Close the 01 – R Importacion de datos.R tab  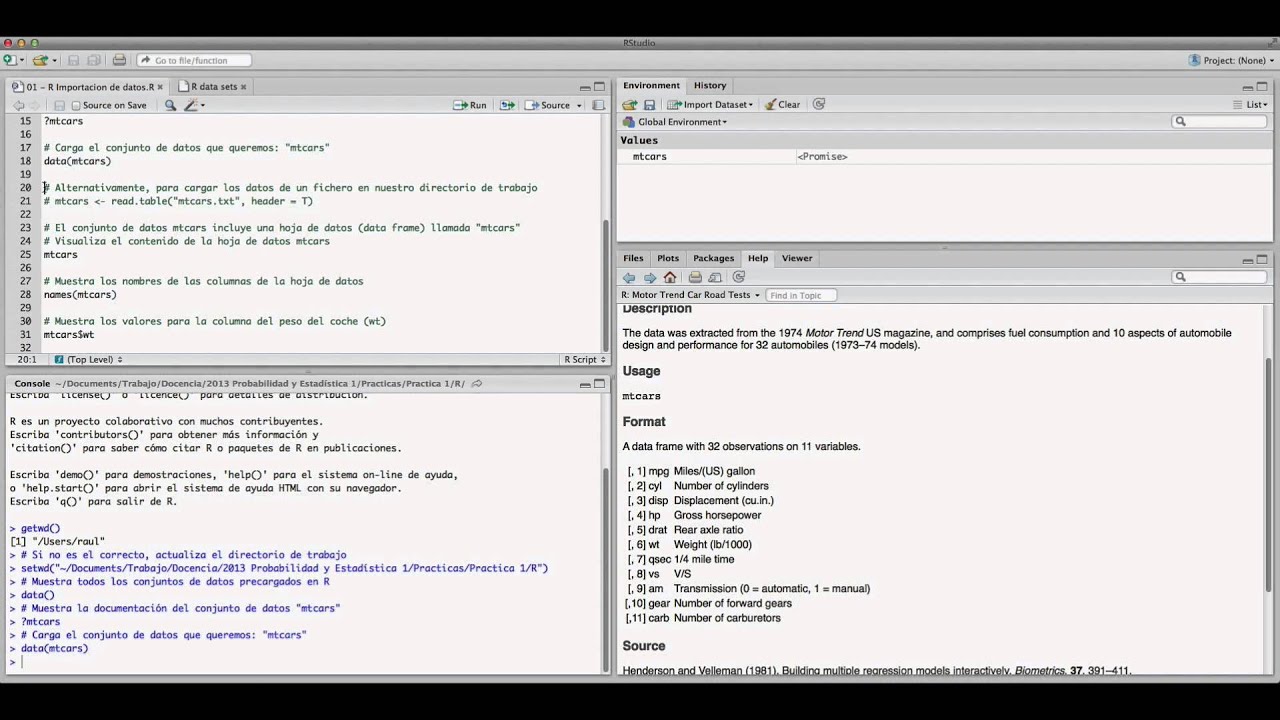pyautogui.click(x=160, y=87)
